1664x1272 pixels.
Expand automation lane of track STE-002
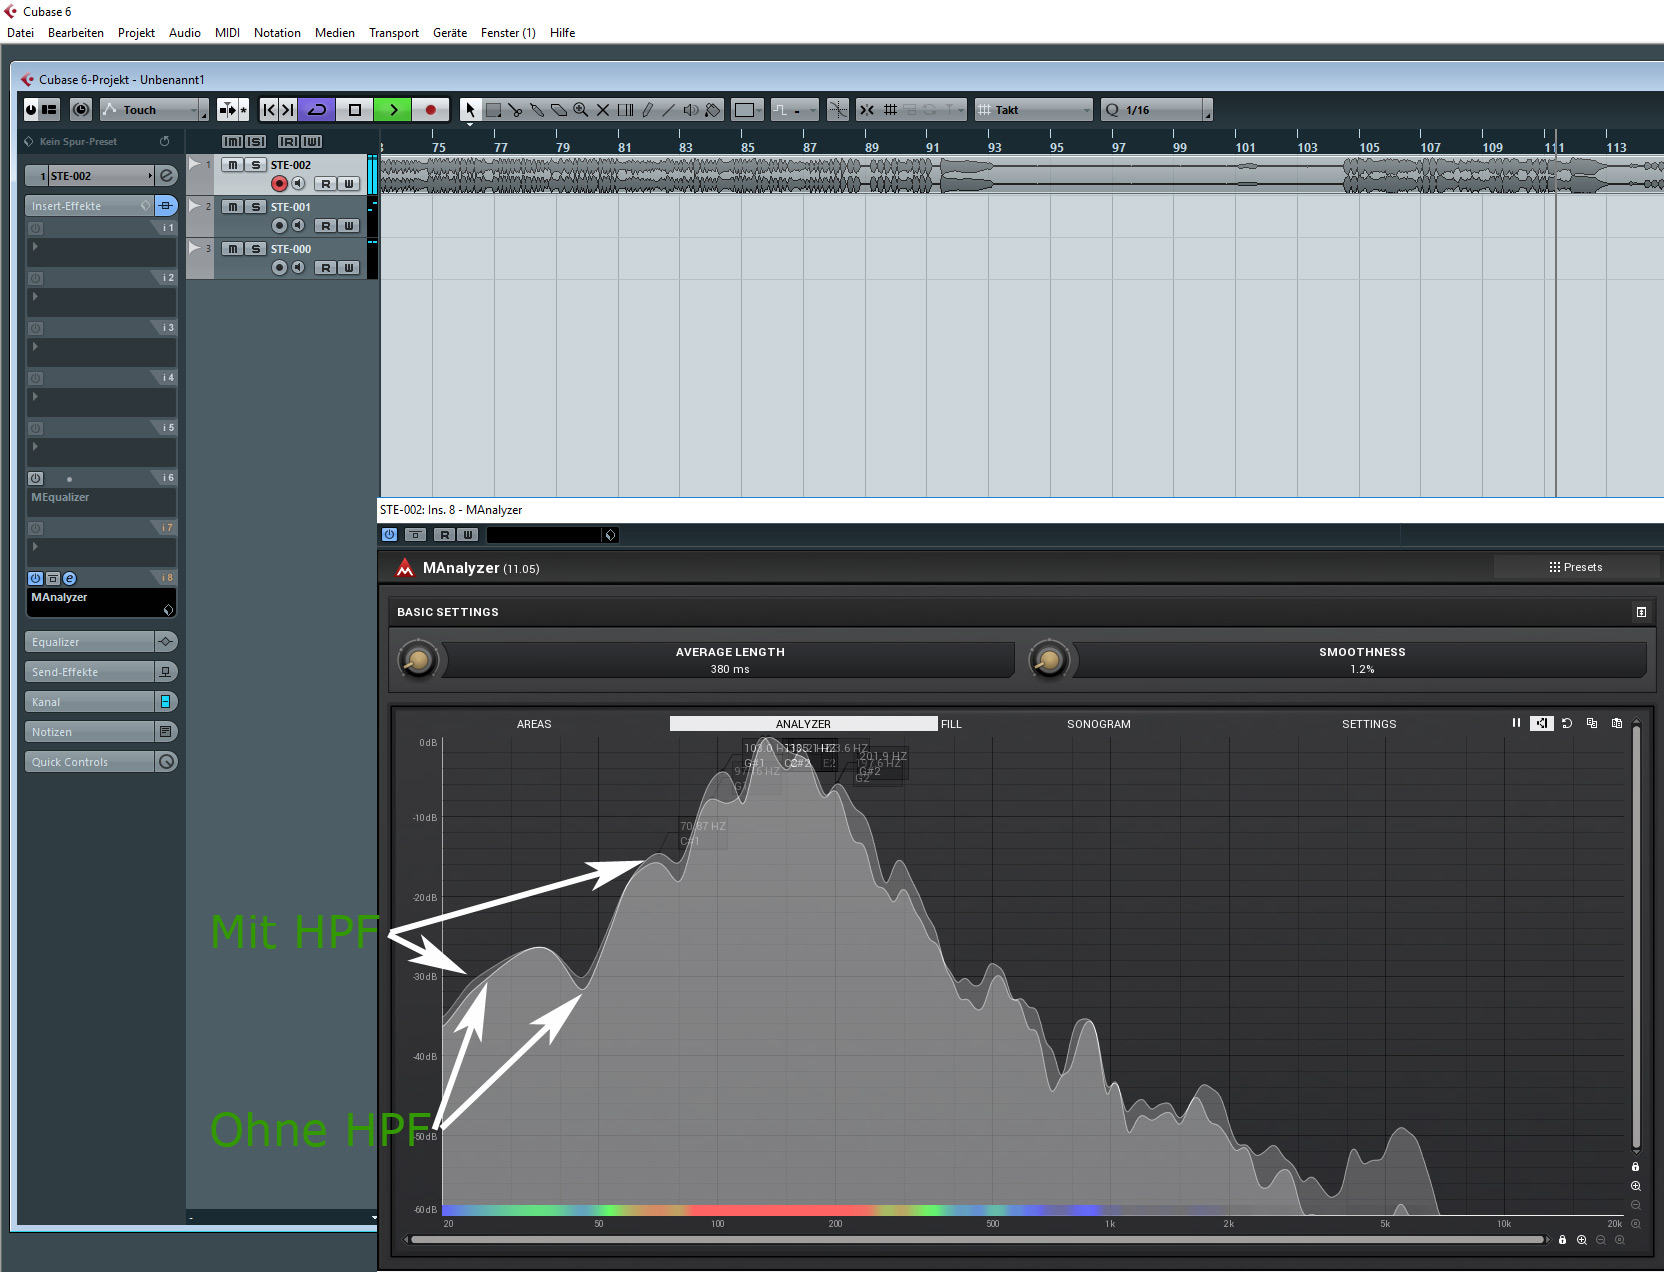(x=195, y=164)
